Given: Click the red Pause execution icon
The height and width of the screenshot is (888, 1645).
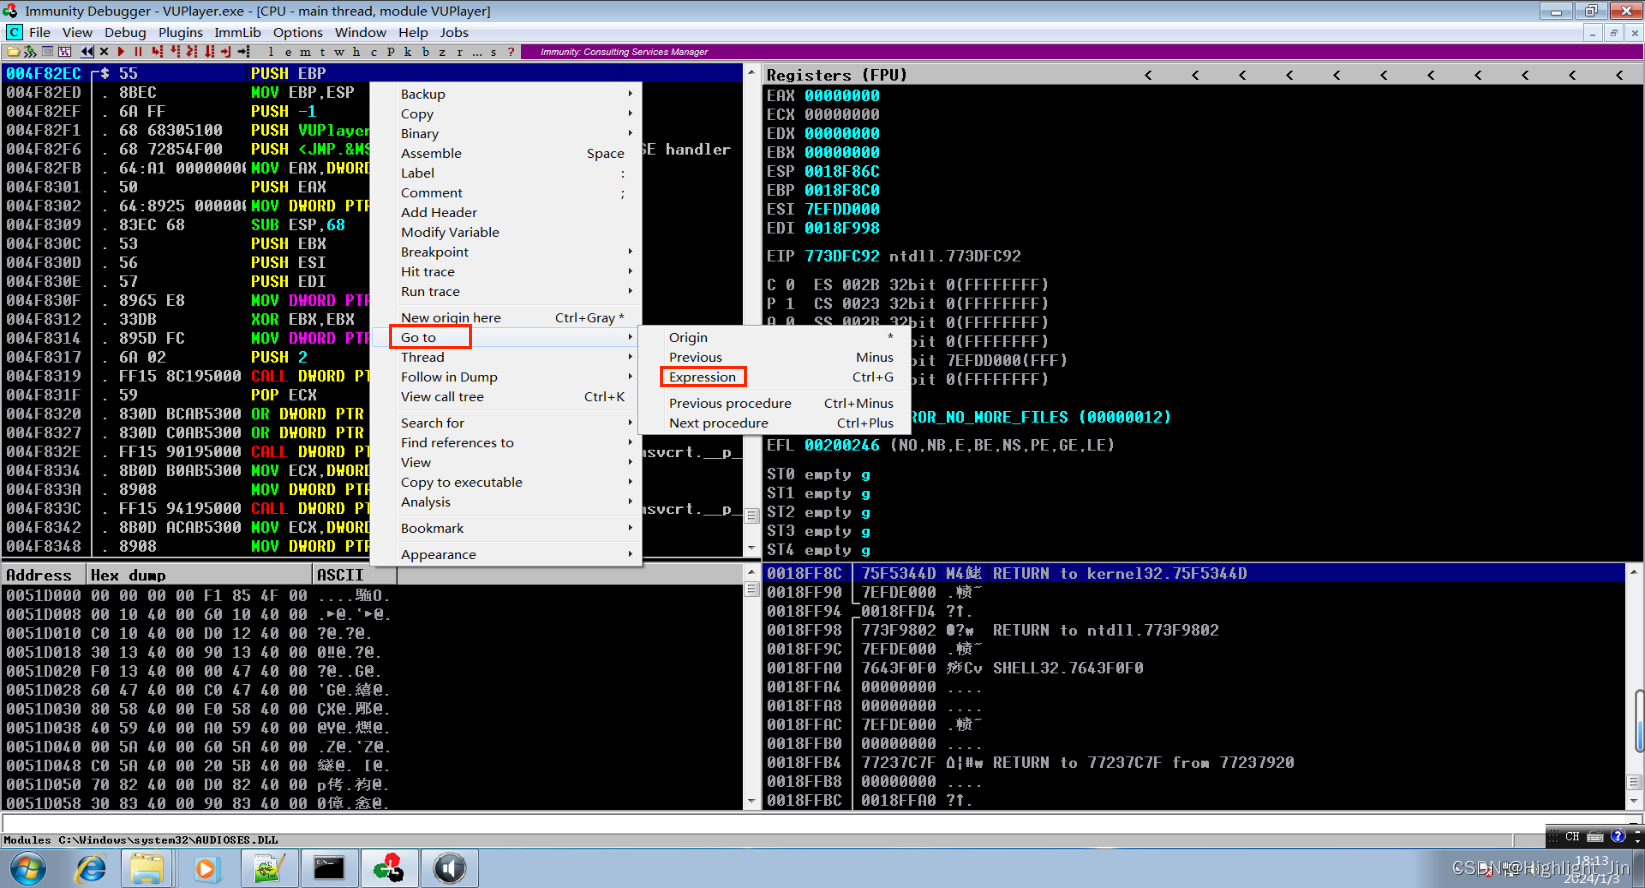Looking at the screenshot, I should pos(138,51).
